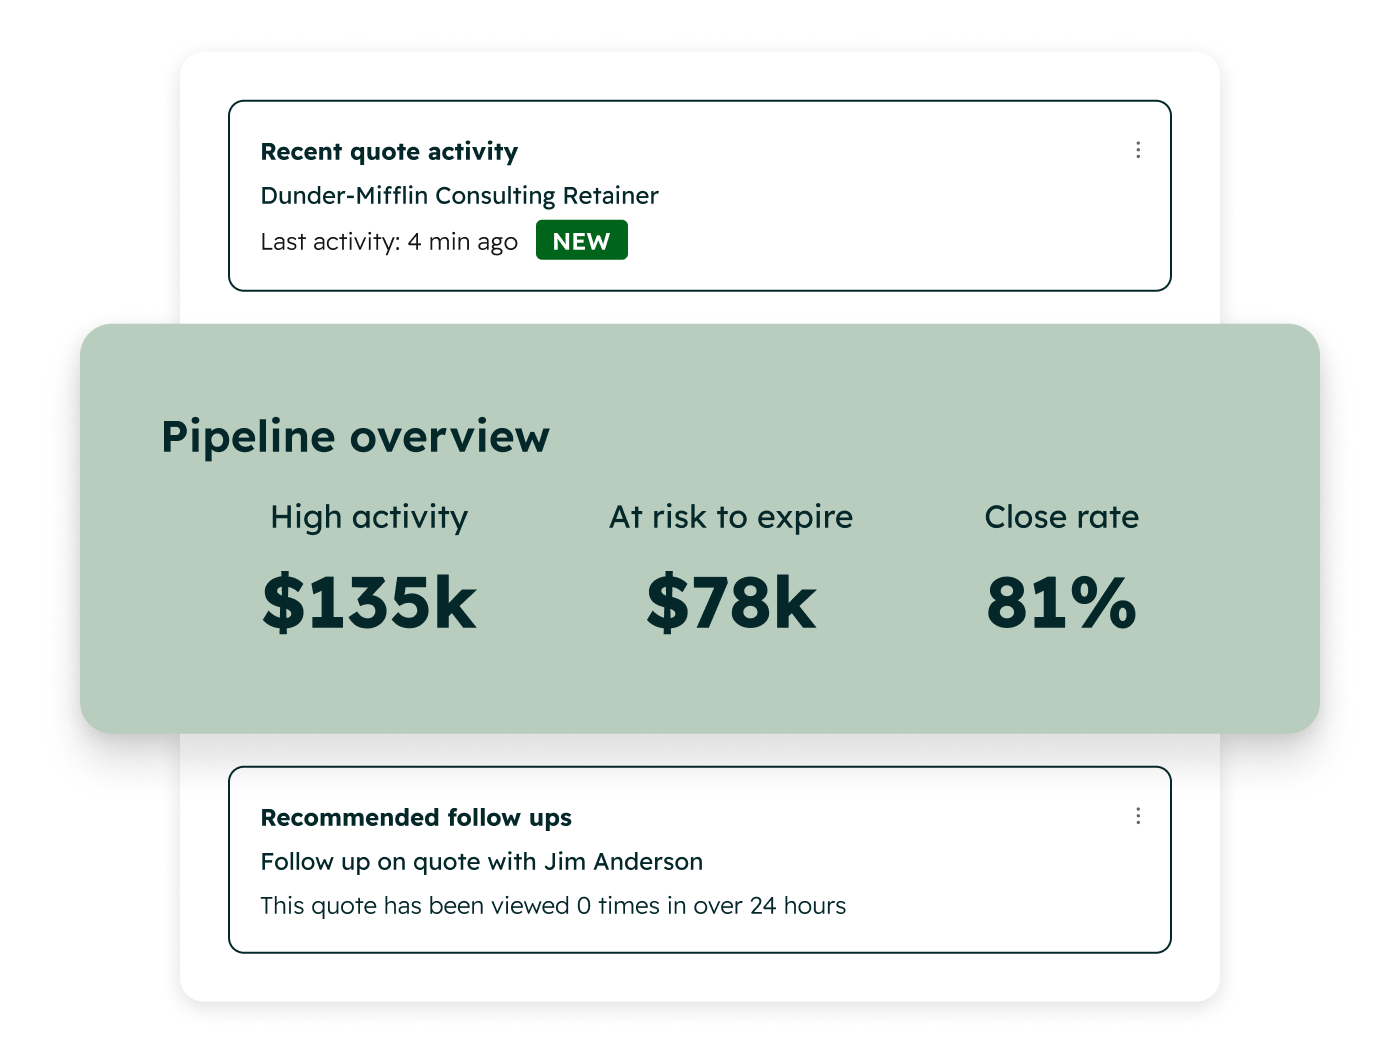Screen dimensions: 1400x1051
Task: Click the Pipeline overview title
Action: 355,437
